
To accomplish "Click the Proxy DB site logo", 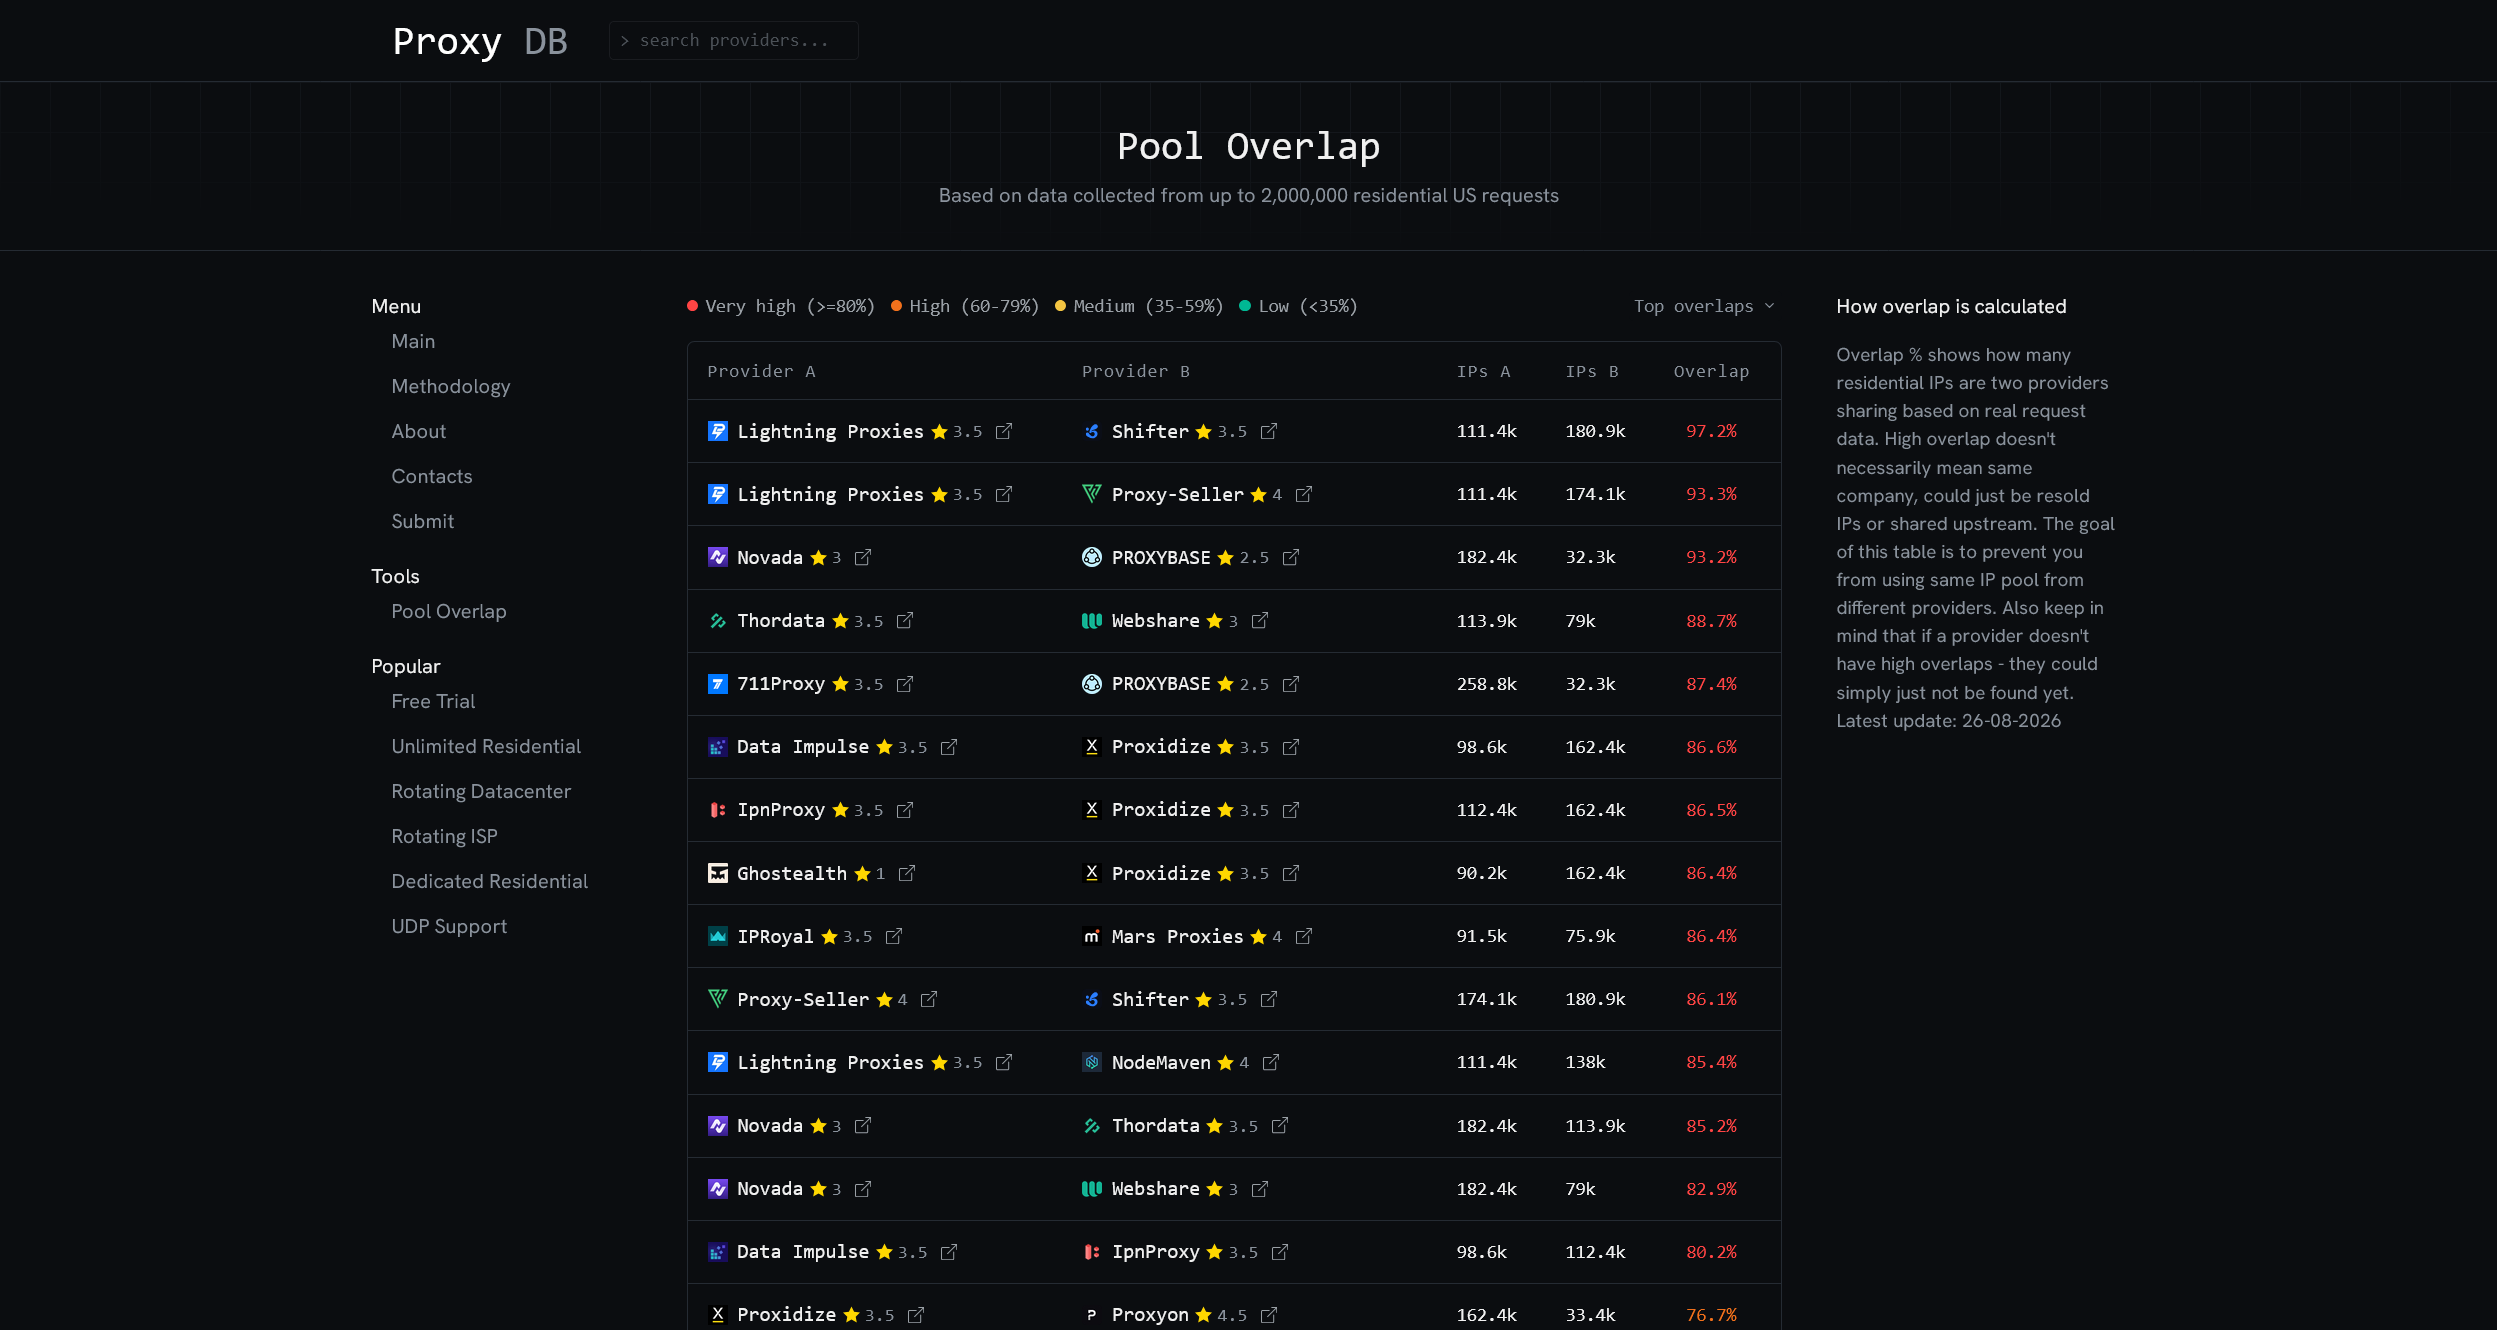I will point(480,41).
